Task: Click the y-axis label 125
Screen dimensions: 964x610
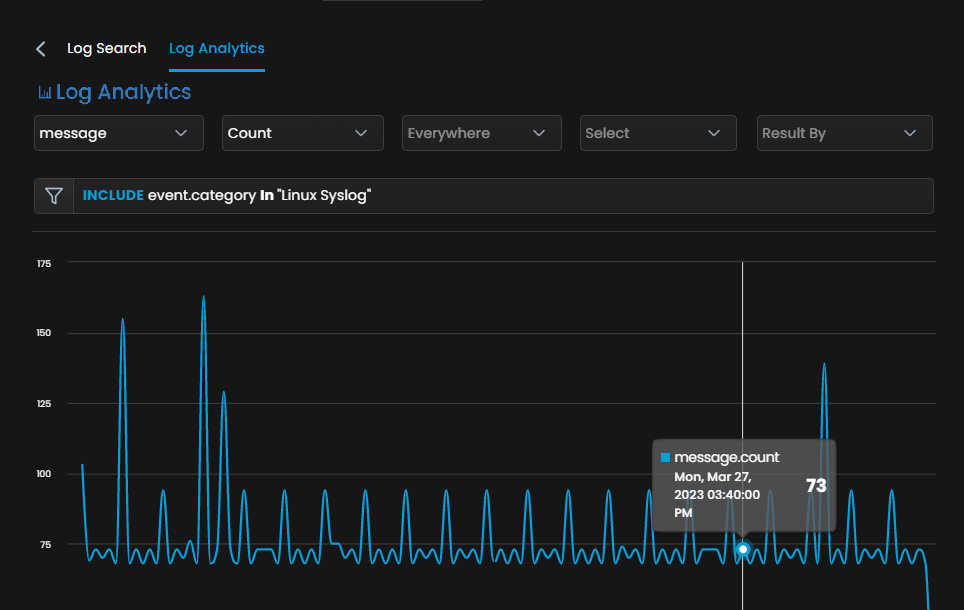Action: tap(44, 403)
